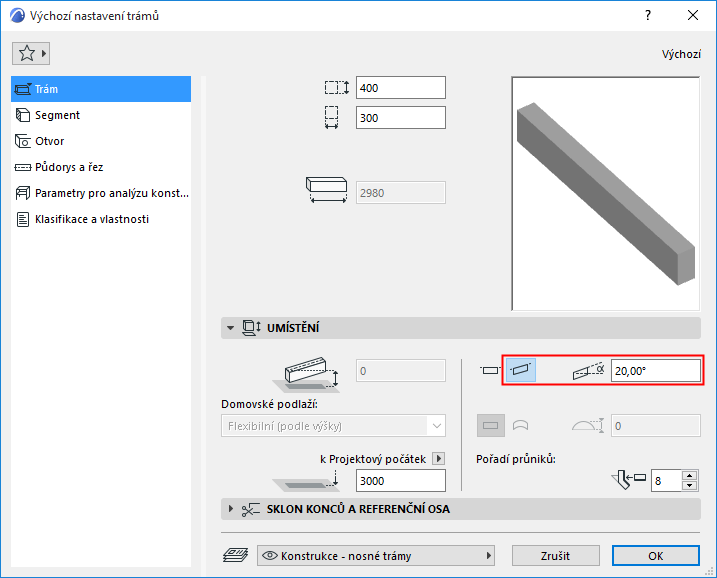Image resolution: width=717 pixels, height=578 pixels.
Task: Click the Domovské podlaží label
Action: click(x=269, y=404)
